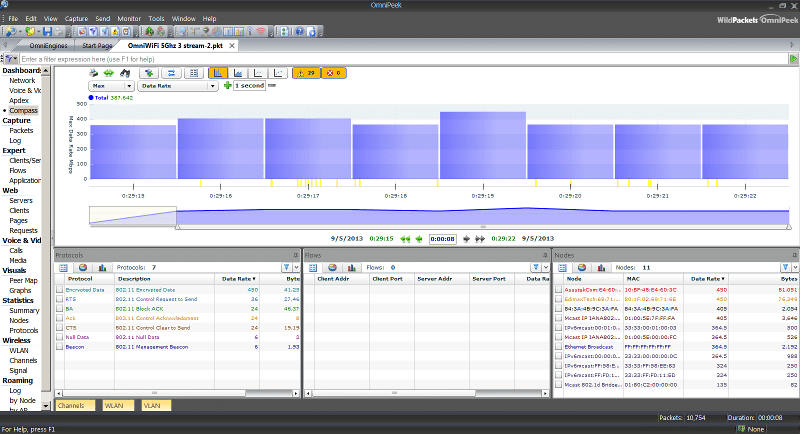Select Channels button at bottom

[76, 405]
